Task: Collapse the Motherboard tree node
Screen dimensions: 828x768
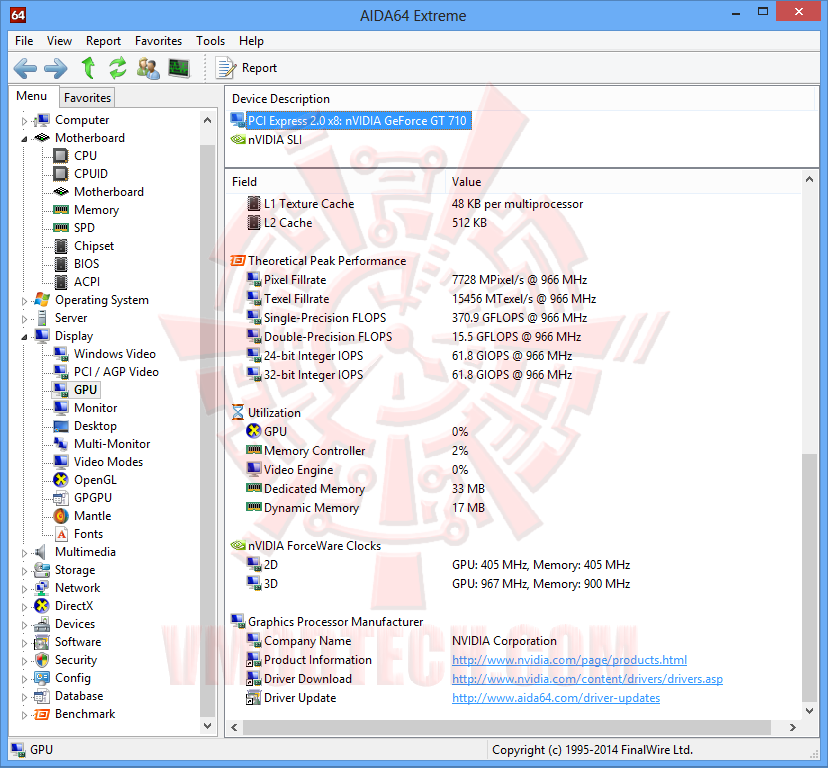Action: 24,139
